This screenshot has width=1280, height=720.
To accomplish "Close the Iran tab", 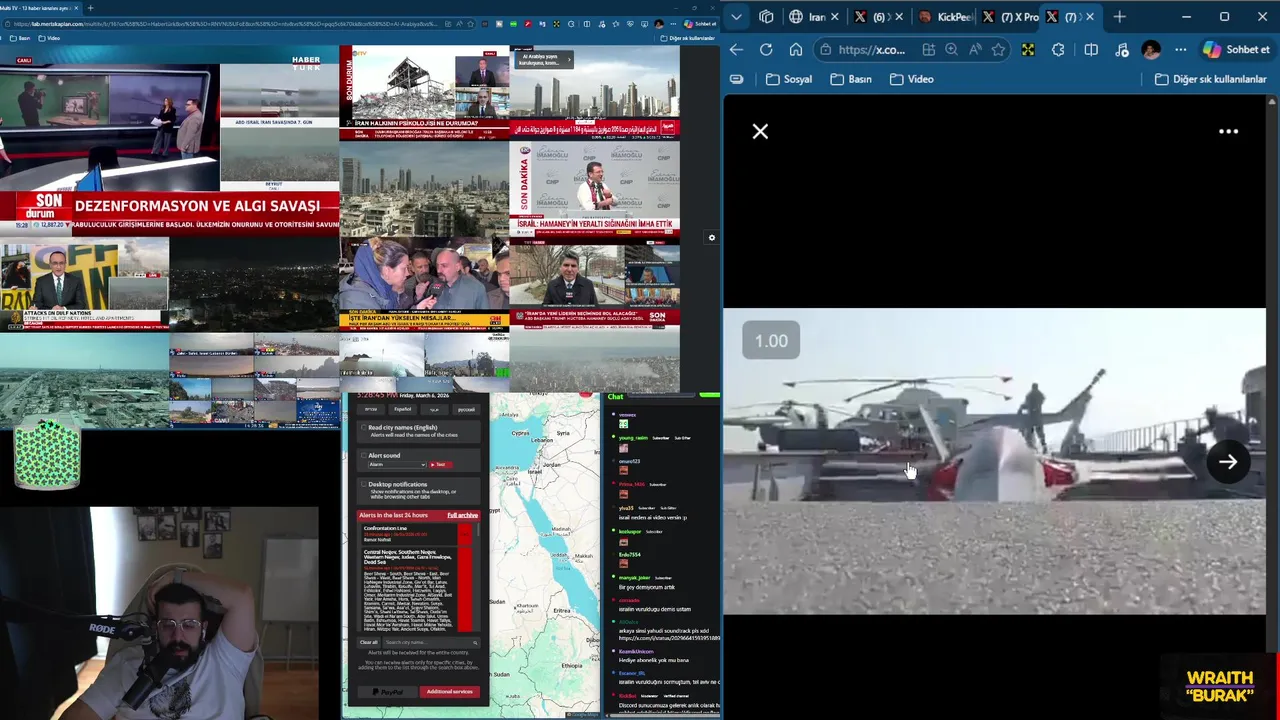I will 836,16.
